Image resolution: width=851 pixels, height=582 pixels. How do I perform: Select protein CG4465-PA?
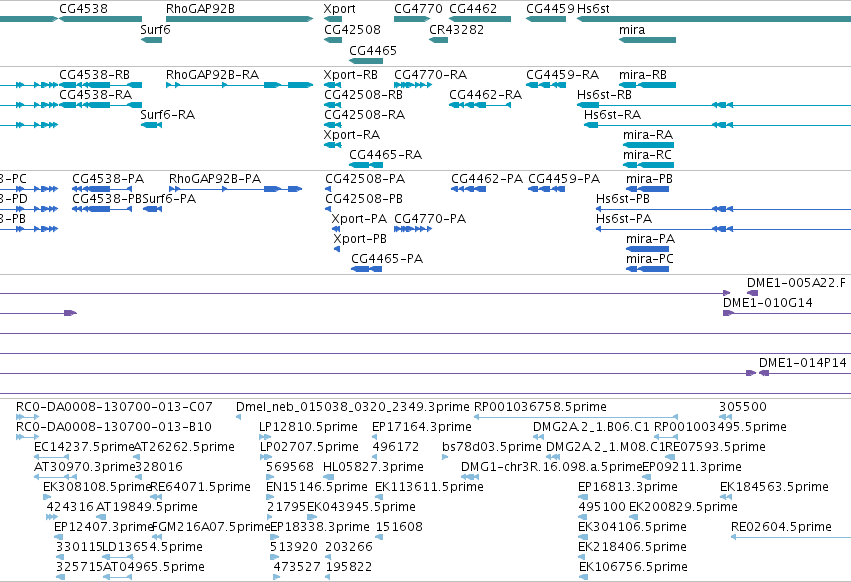coord(387,260)
